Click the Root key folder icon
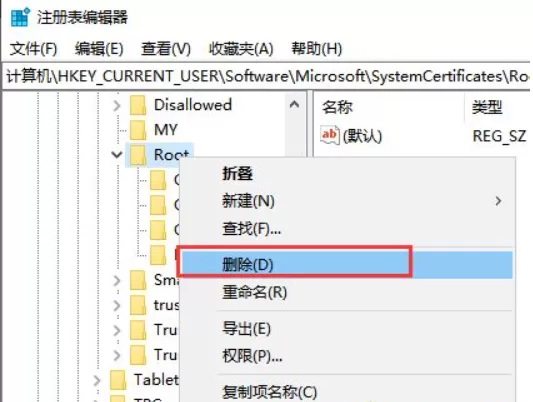Screen dimensions: 533x402 (138, 155)
